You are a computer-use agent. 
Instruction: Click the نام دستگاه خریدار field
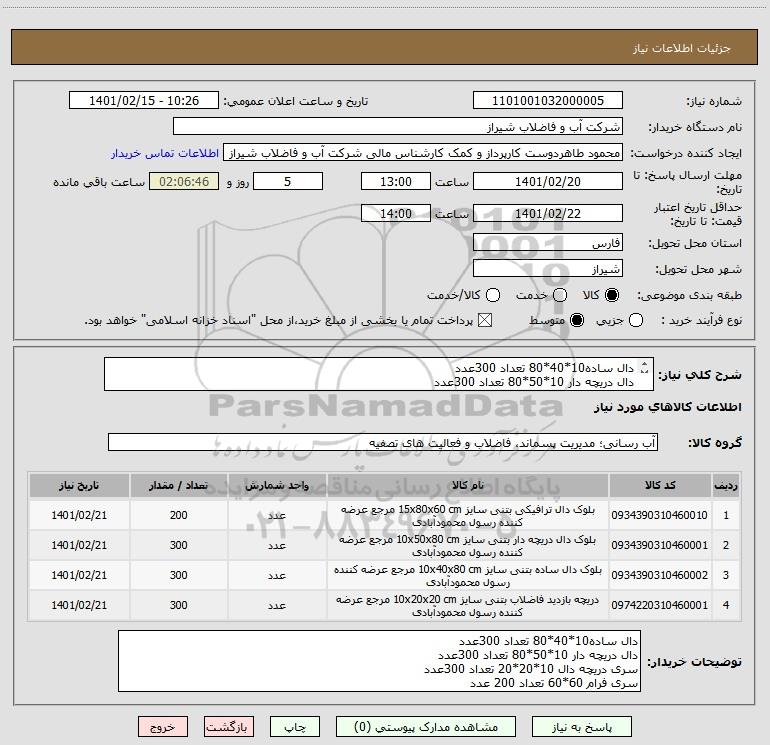point(398,126)
